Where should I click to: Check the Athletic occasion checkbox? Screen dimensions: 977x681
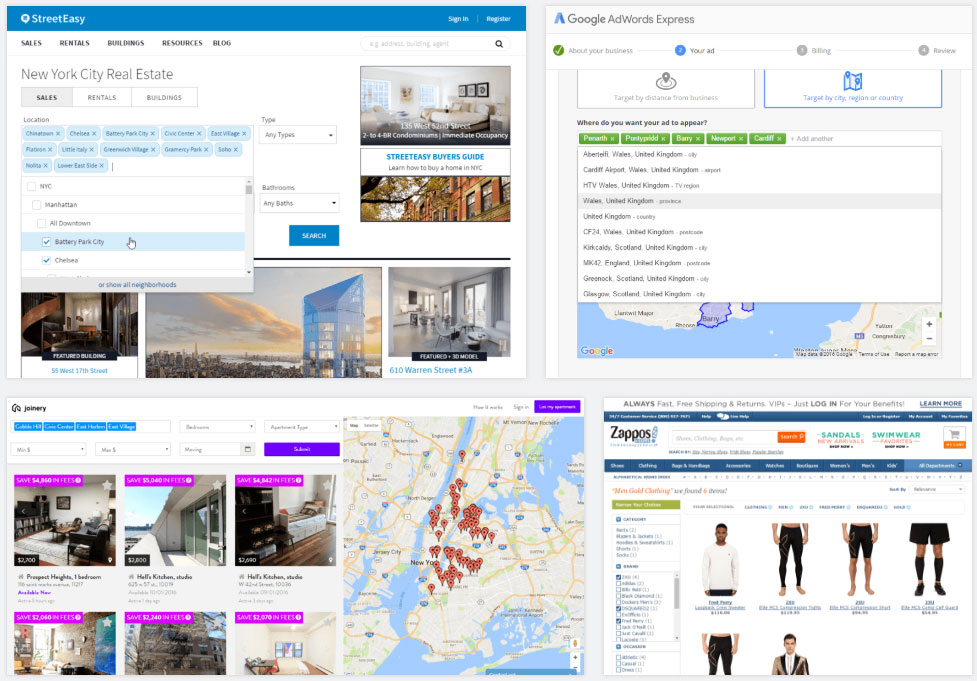(619, 657)
